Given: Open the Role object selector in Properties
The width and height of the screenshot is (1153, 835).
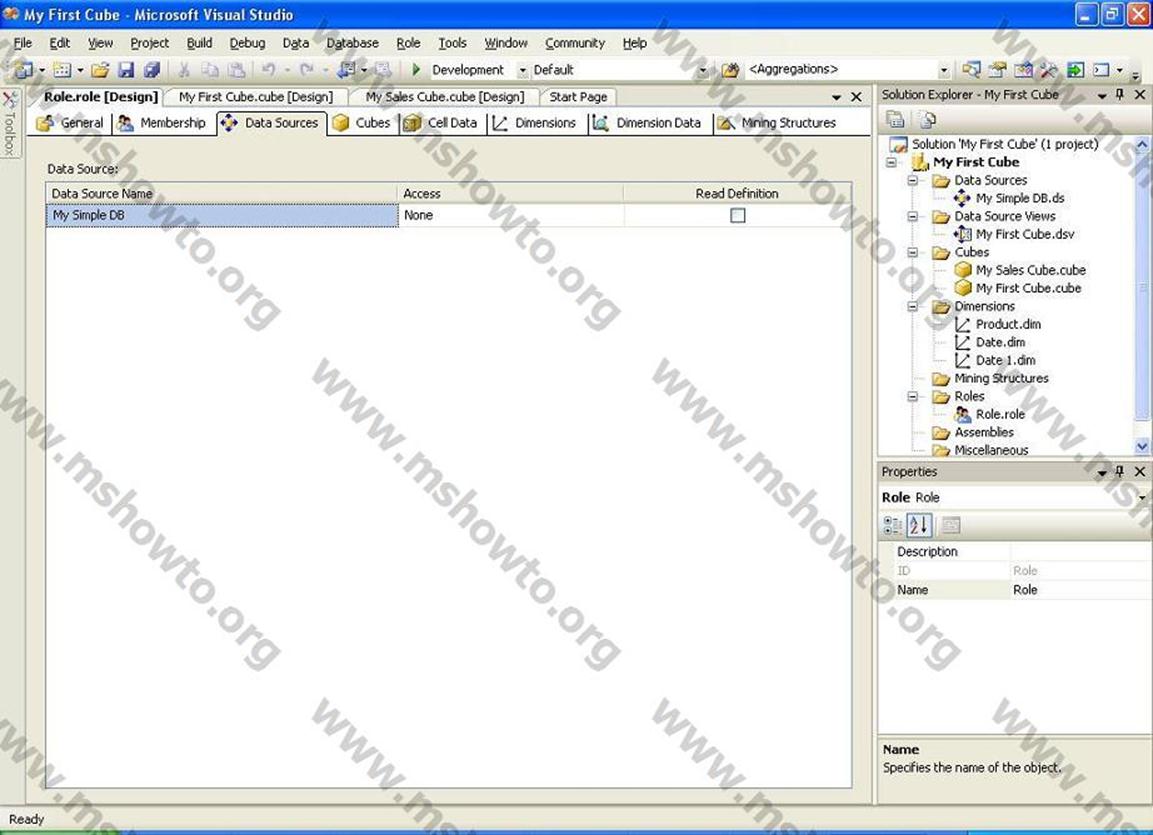Looking at the screenshot, I should [1142, 498].
